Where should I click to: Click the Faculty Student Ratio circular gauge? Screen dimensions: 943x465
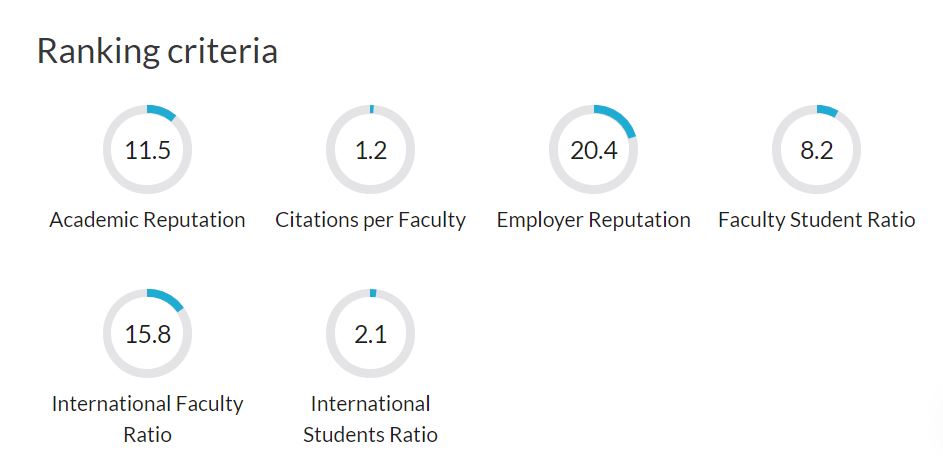tap(817, 149)
